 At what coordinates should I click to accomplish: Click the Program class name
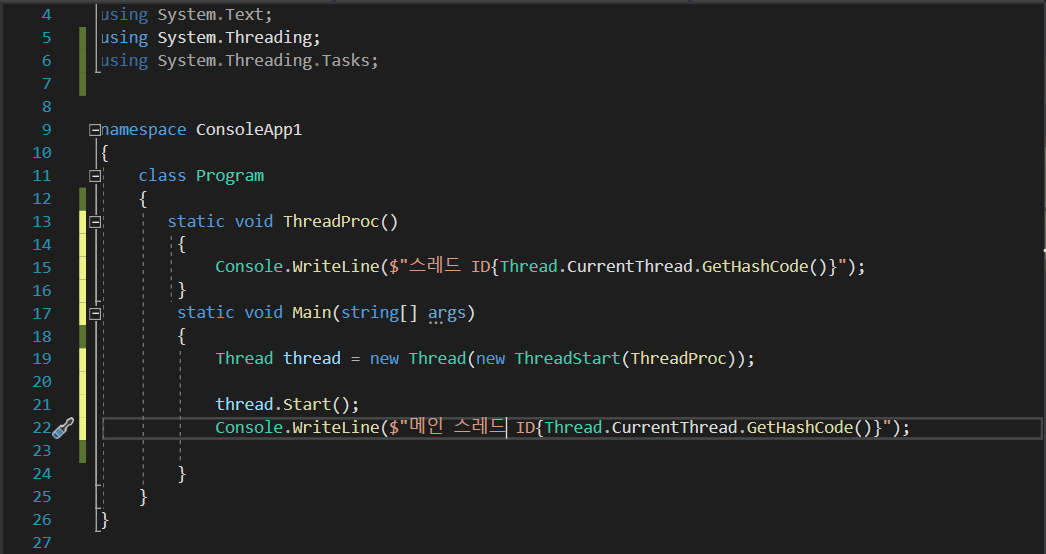coord(230,176)
